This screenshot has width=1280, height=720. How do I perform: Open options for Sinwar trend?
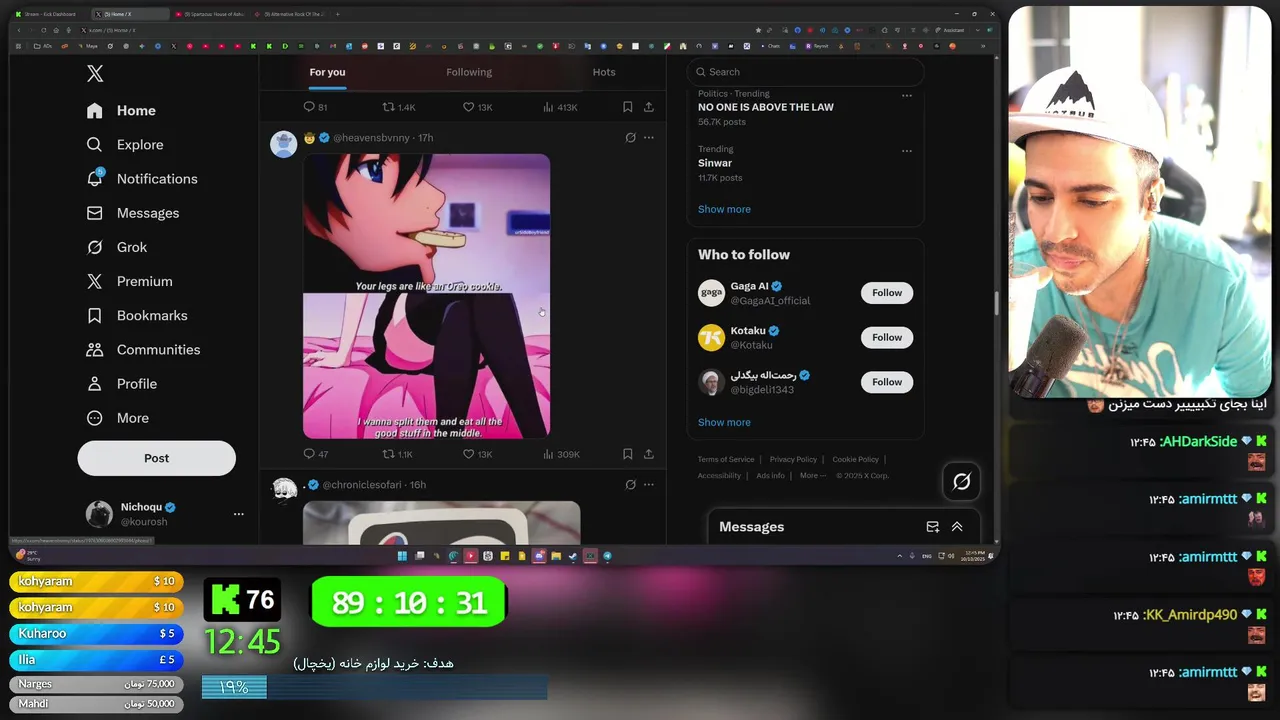point(907,151)
